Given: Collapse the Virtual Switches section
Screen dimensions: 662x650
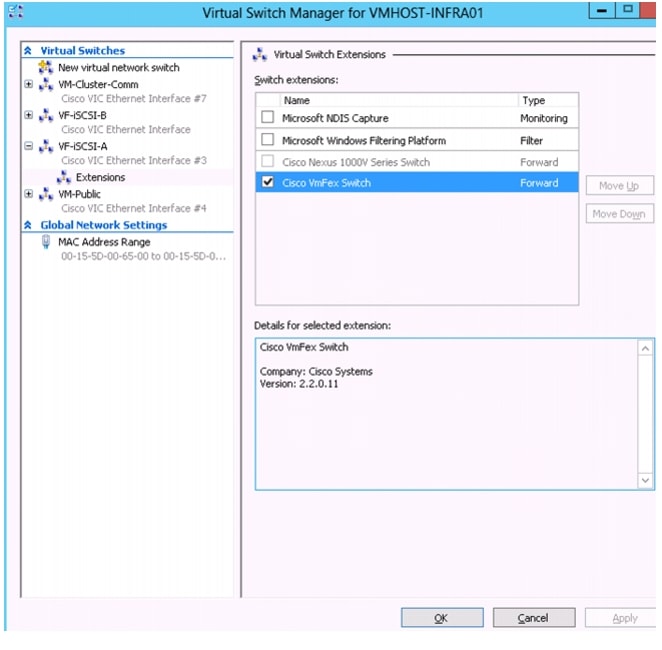Looking at the screenshot, I should coord(28,51).
